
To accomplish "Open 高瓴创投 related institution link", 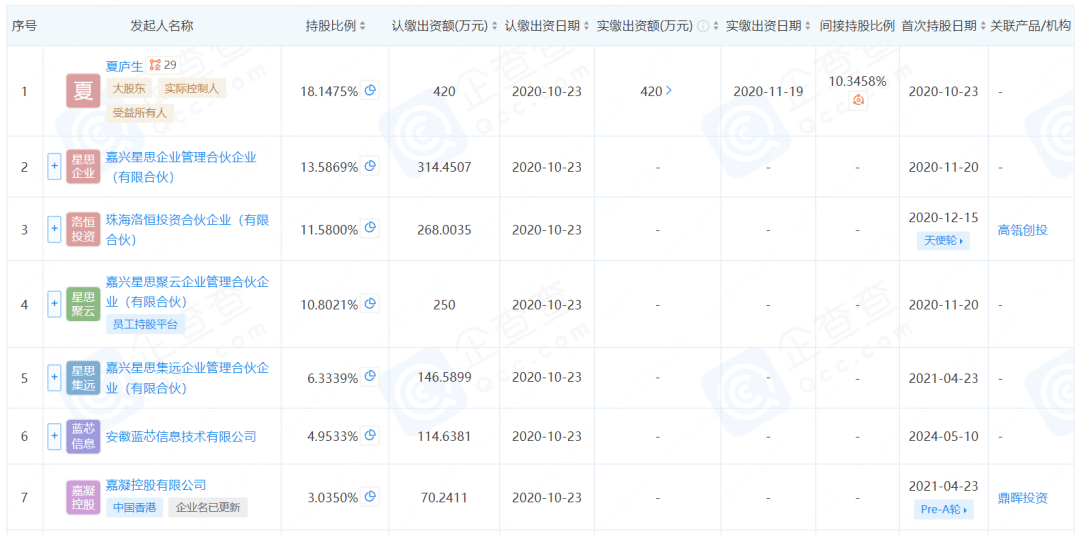I will [1022, 230].
